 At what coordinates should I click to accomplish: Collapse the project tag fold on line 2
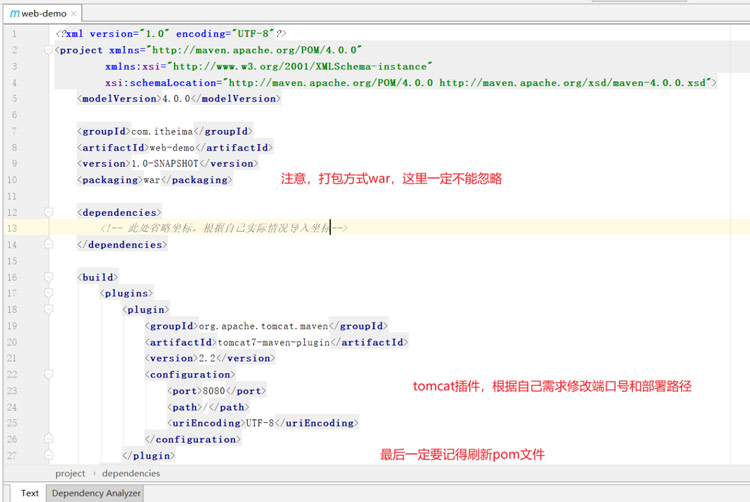[x=48, y=50]
